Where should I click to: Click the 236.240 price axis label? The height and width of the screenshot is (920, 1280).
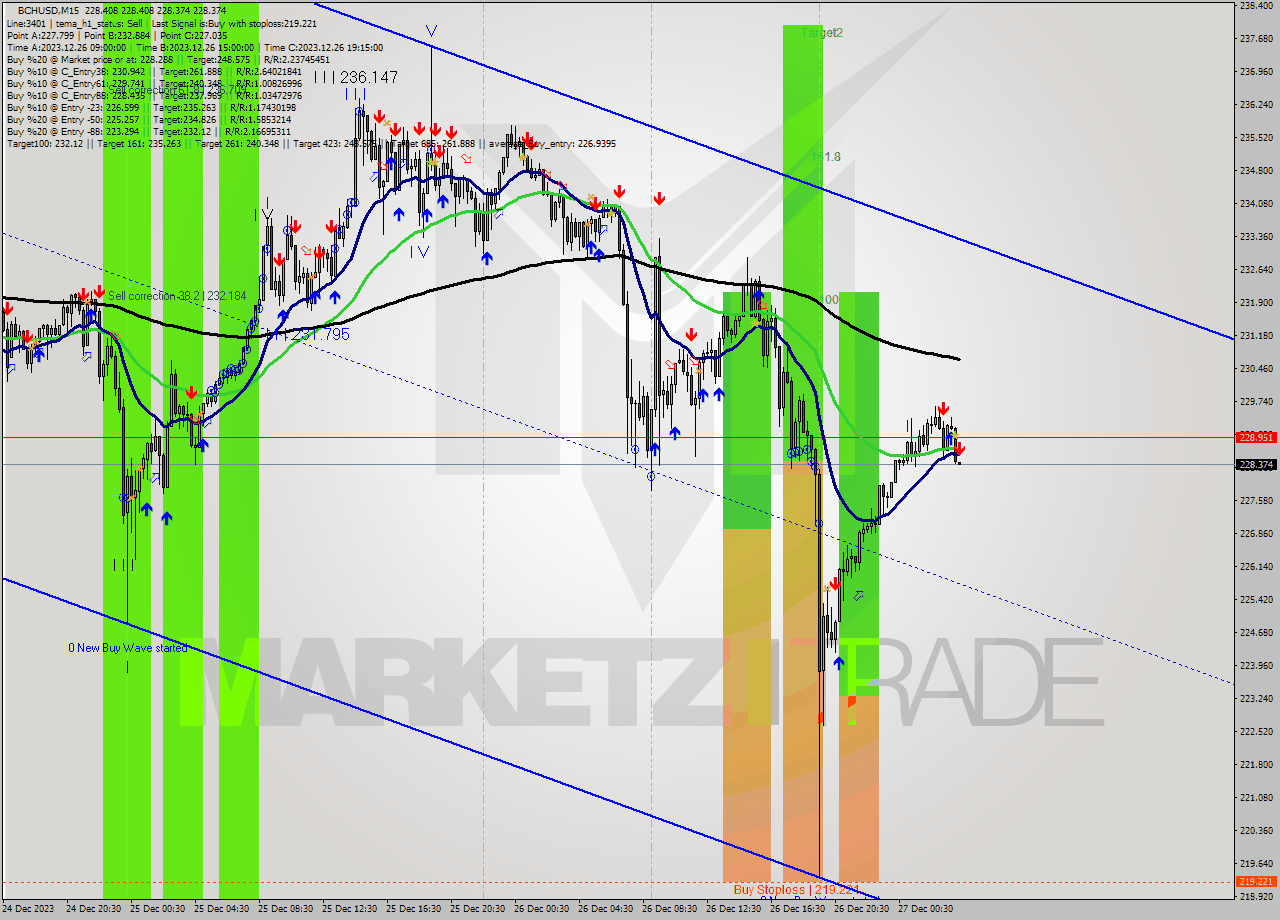[x=1255, y=104]
